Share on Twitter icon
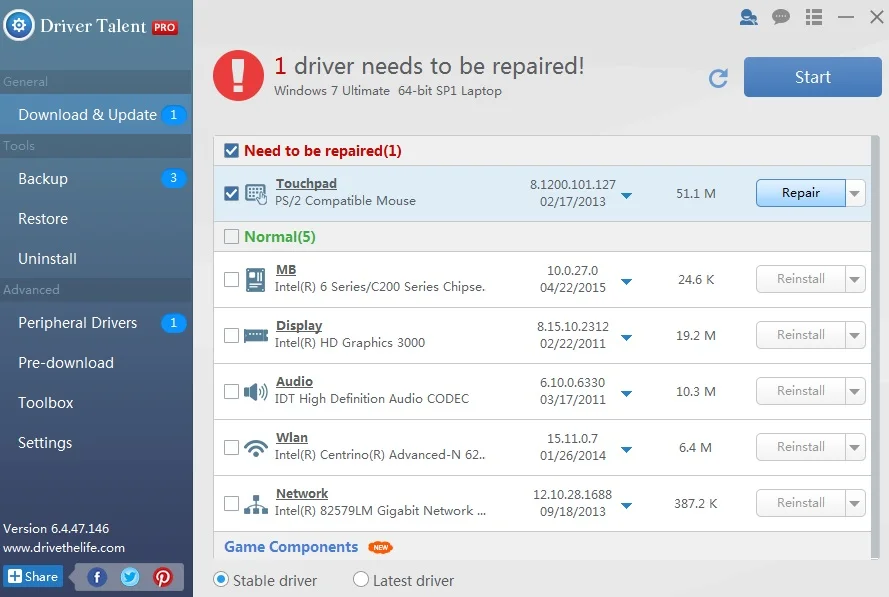889x597 pixels. click(130, 577)
